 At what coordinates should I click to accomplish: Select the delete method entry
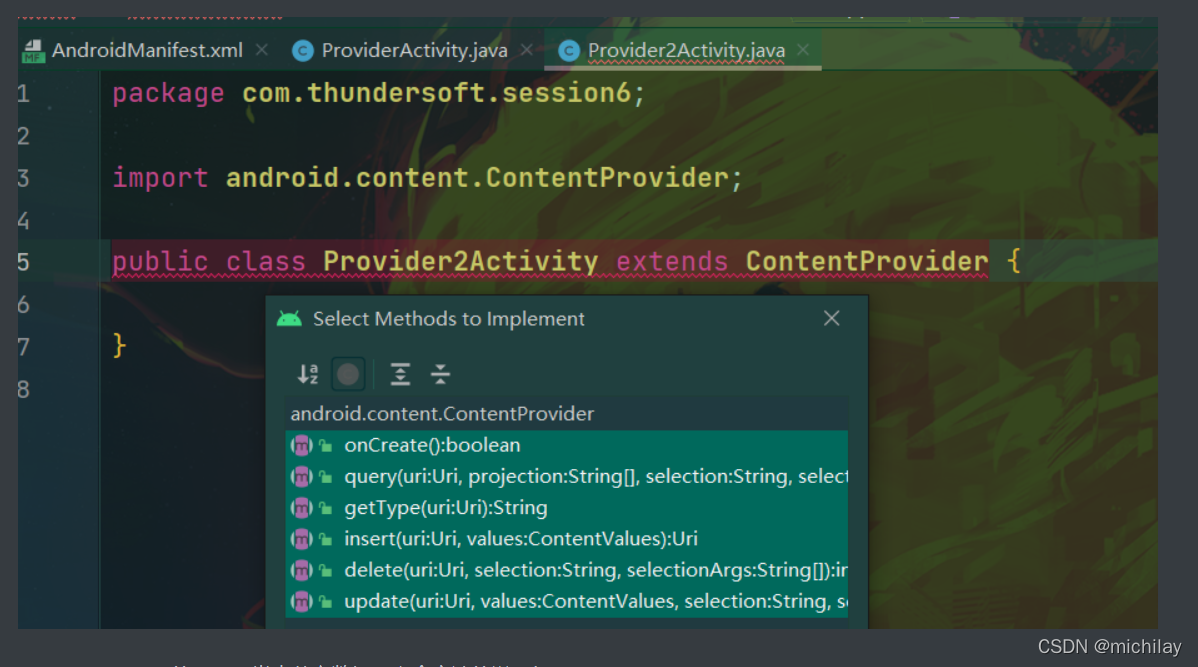point(567,571)
